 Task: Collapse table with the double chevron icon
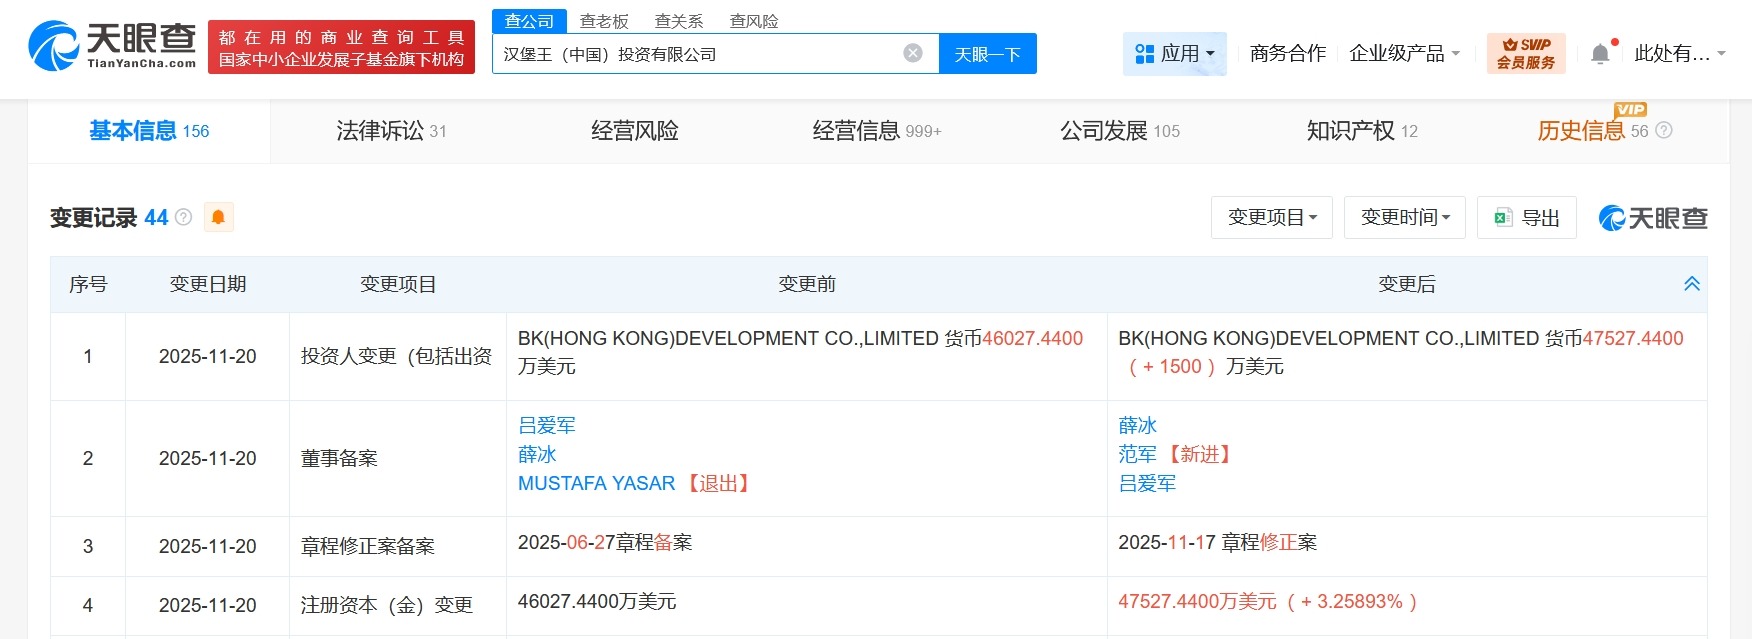(1692, 284)
